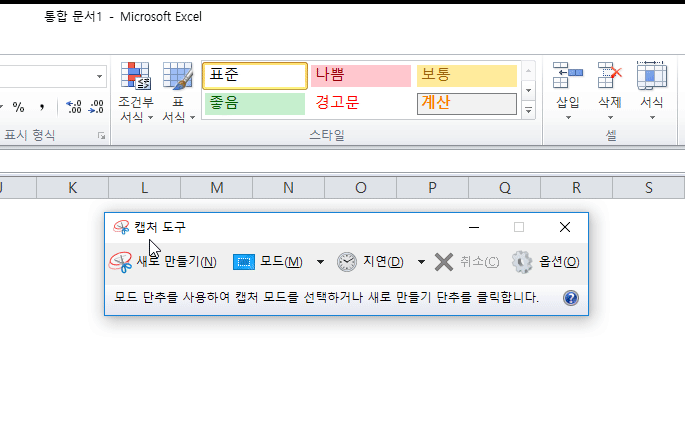Apply the Good (좋음) cell style
Image resolution: width=685 pixels, height=439 pixels.
click(x=255, y=104)
